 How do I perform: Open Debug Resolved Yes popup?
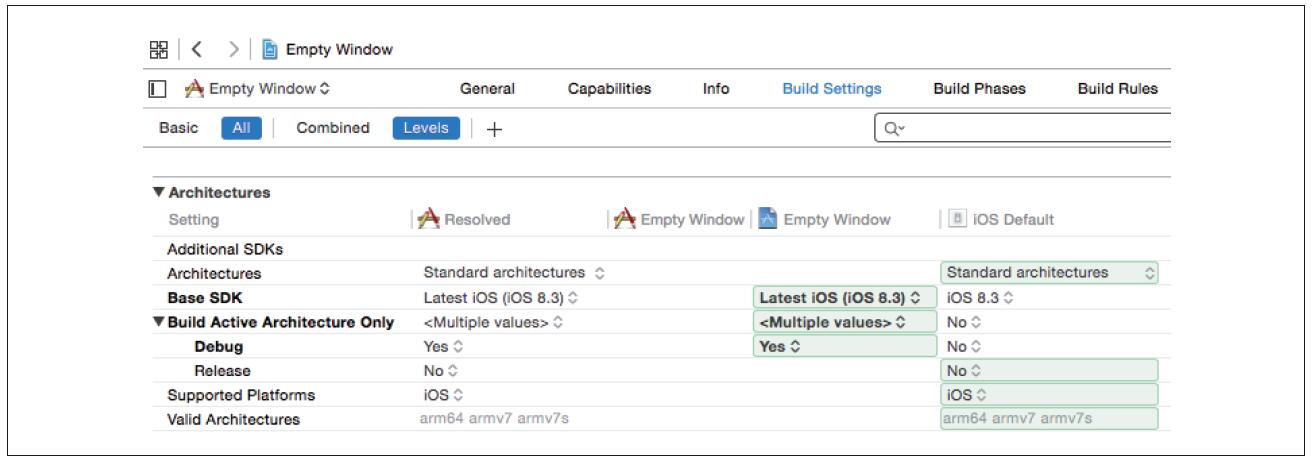tap(443, 347)
